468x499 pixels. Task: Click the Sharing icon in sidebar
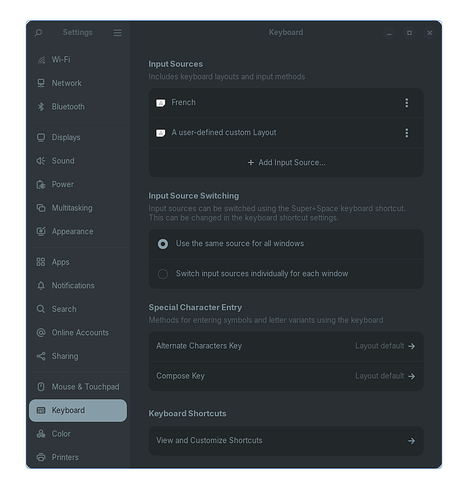coord(41,356)
